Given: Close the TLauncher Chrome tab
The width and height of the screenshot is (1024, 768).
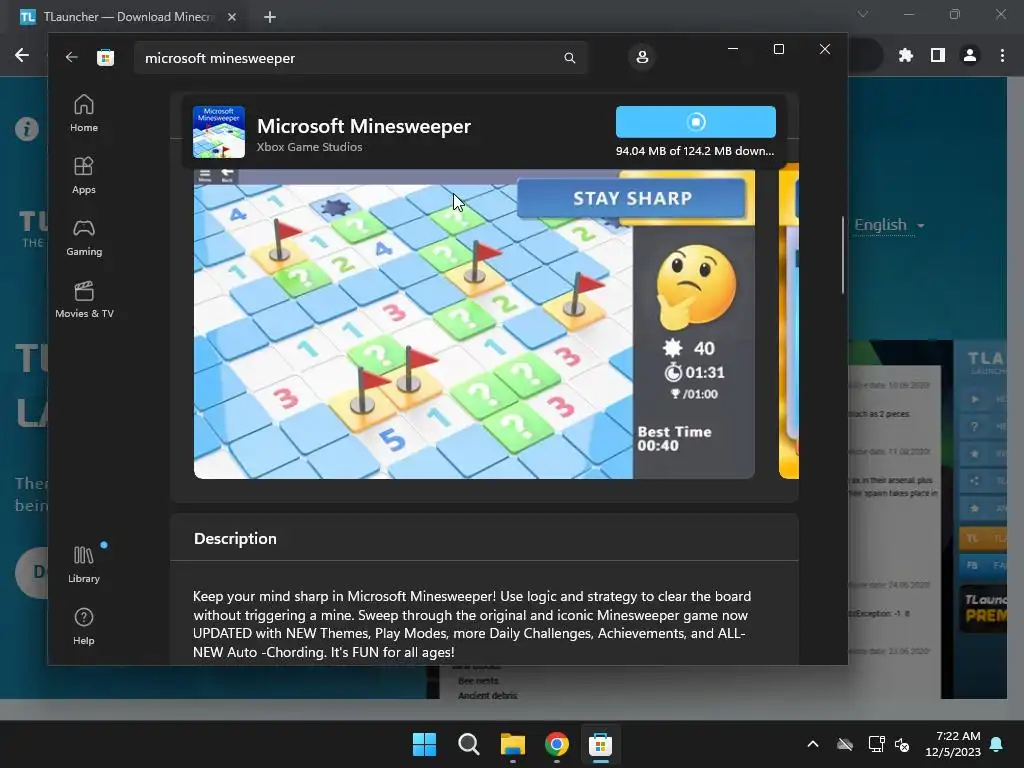Looking at the screenshot, I should (x=232, y=17).
